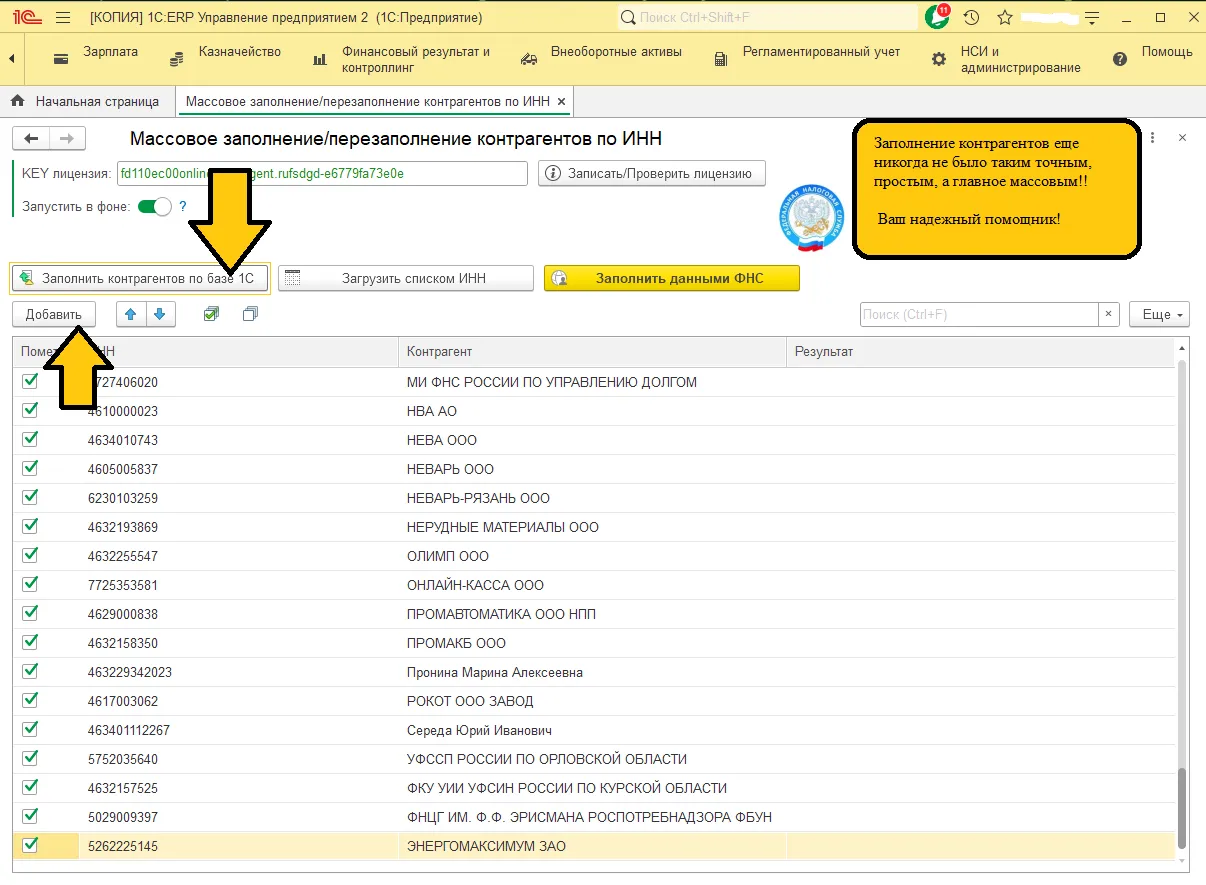Uncheck the ЭНЕРГОМАКСИМУМ ЗАО row checkbox
Screen dimensions: 1206x885
point(30,845)
